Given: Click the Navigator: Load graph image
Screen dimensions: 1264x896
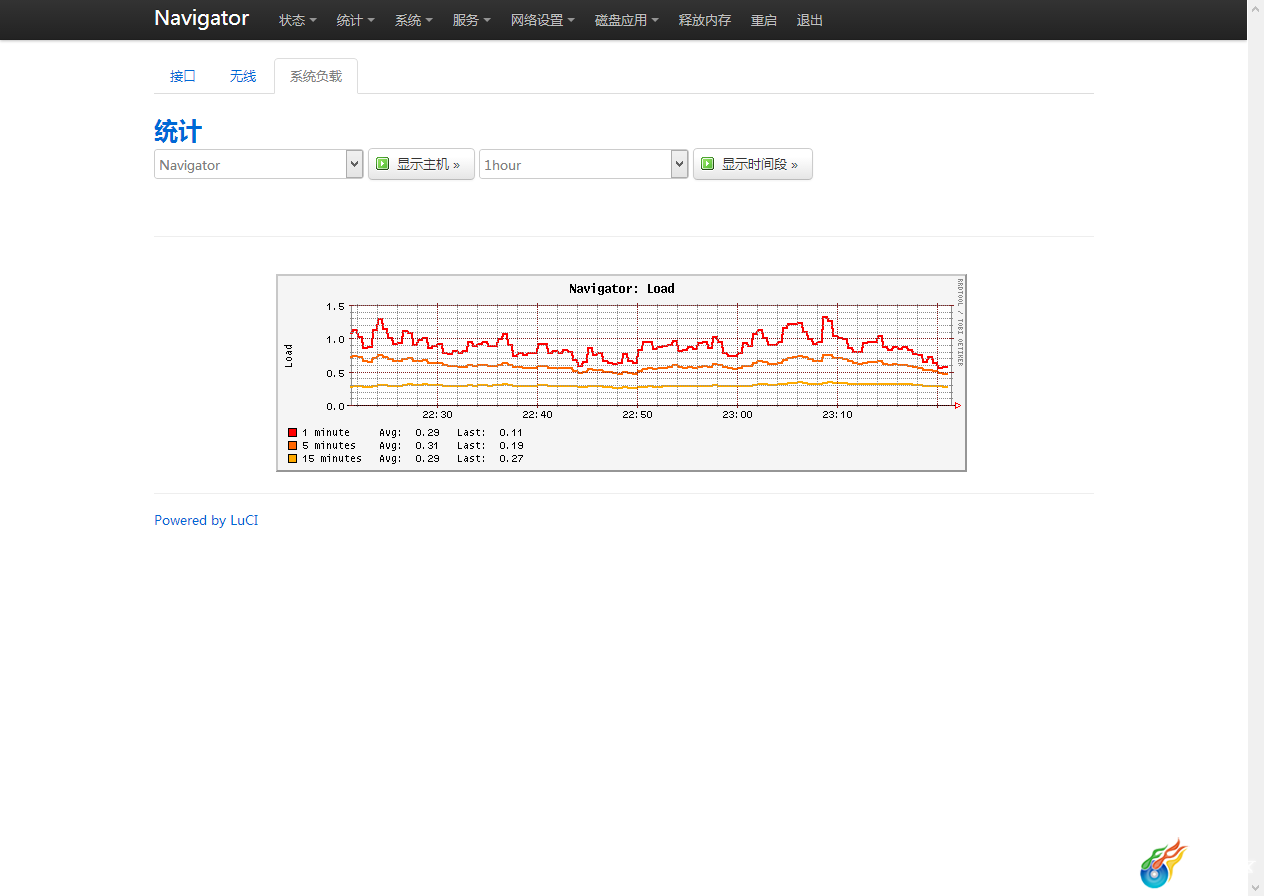Looking at the screenshot, I should (621, 373).
